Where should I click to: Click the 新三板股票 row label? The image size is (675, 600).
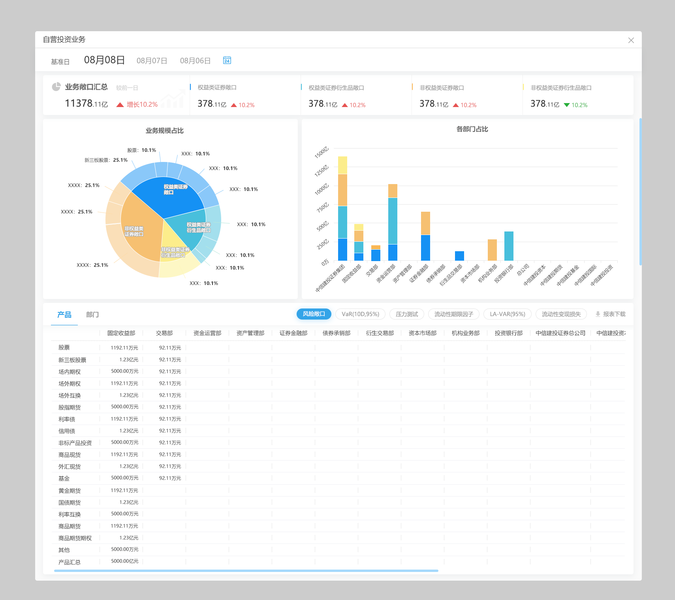[72, 359]
